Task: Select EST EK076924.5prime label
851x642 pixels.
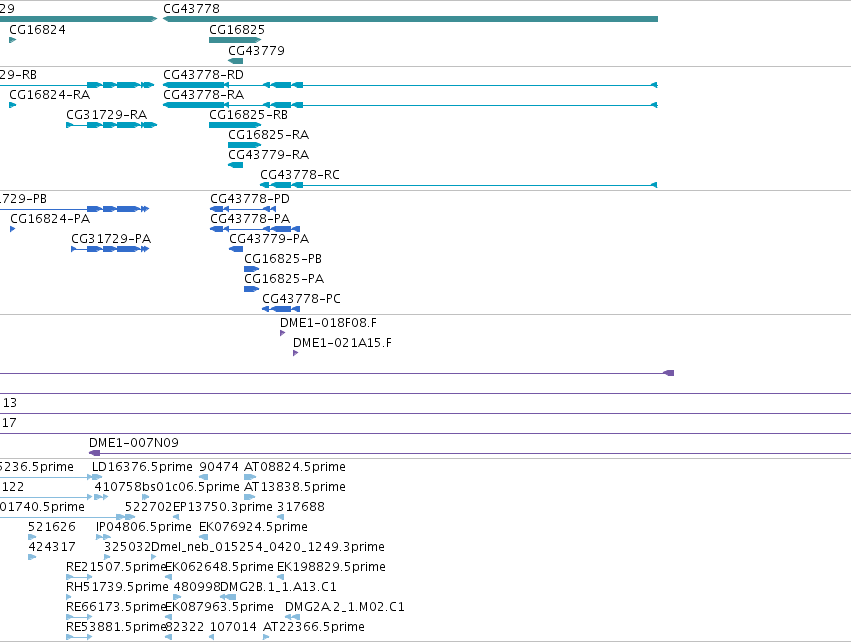Action: point(253,527)
